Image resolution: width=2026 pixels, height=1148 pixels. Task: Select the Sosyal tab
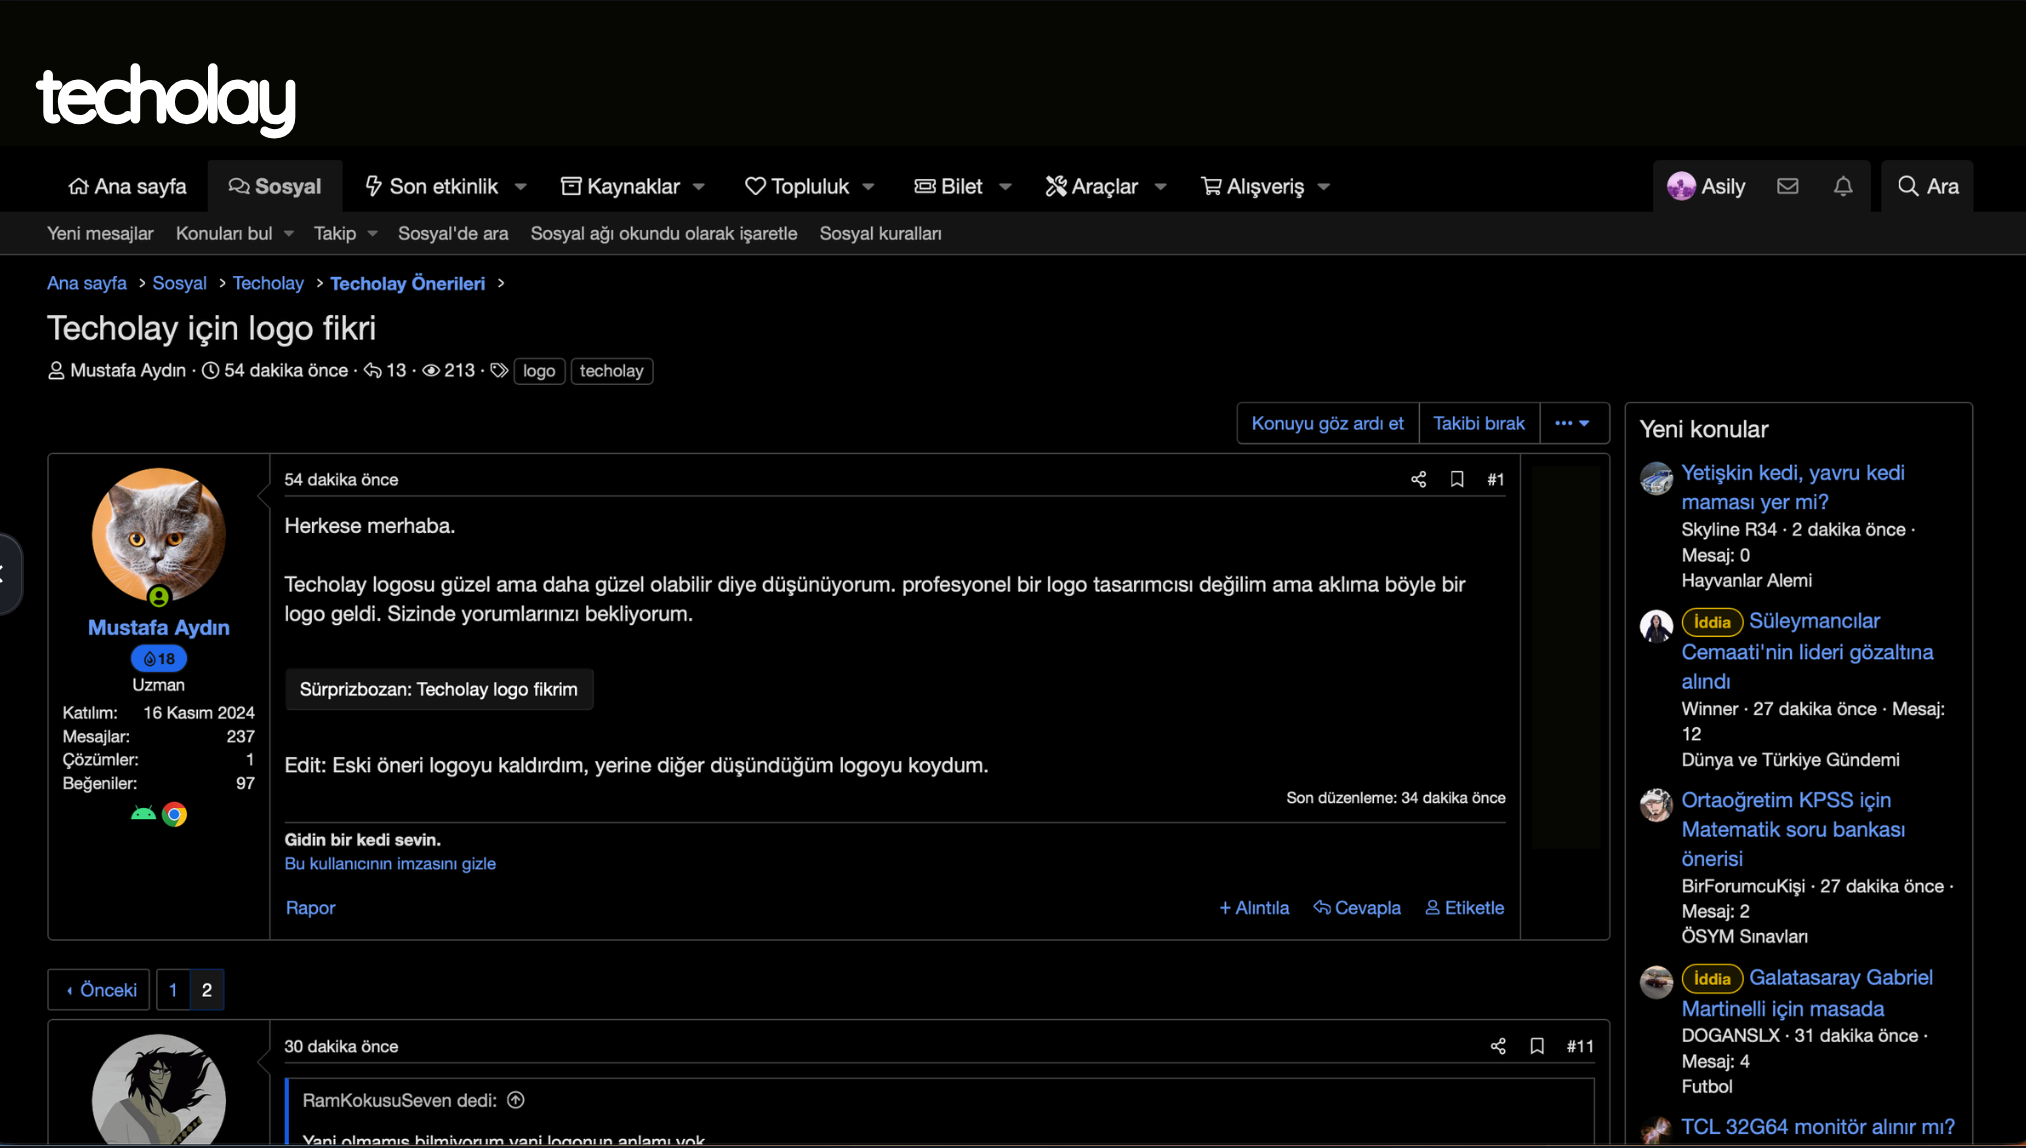(x=275, y=186)
